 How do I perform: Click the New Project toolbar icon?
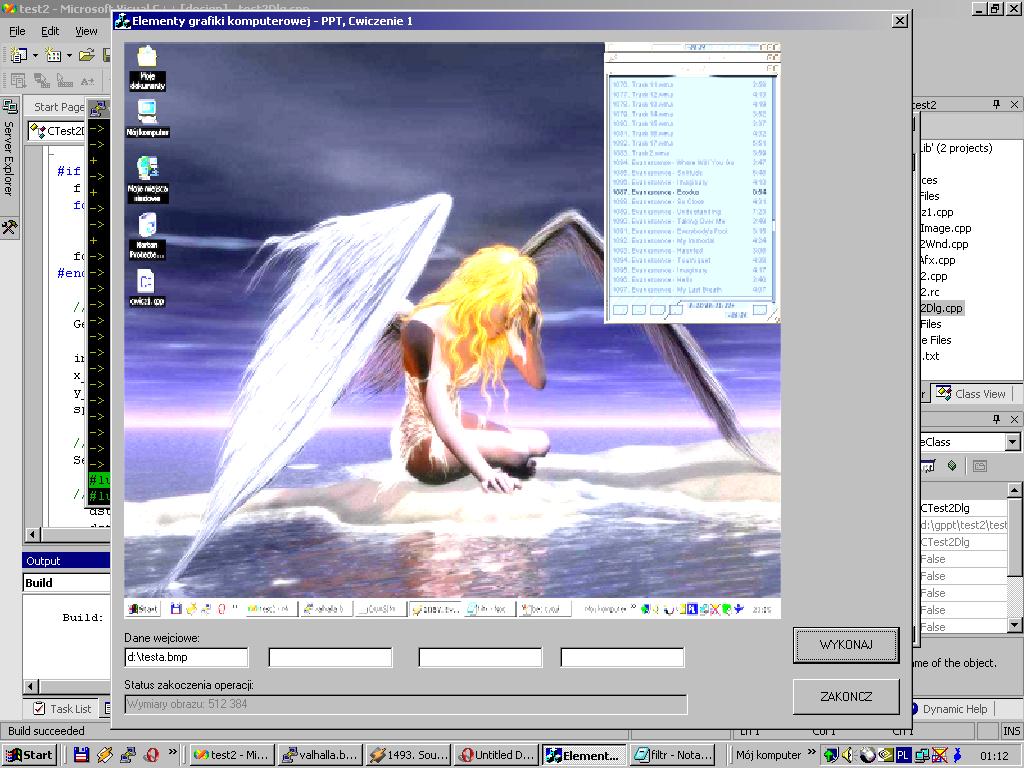click(x=19, y=55)
